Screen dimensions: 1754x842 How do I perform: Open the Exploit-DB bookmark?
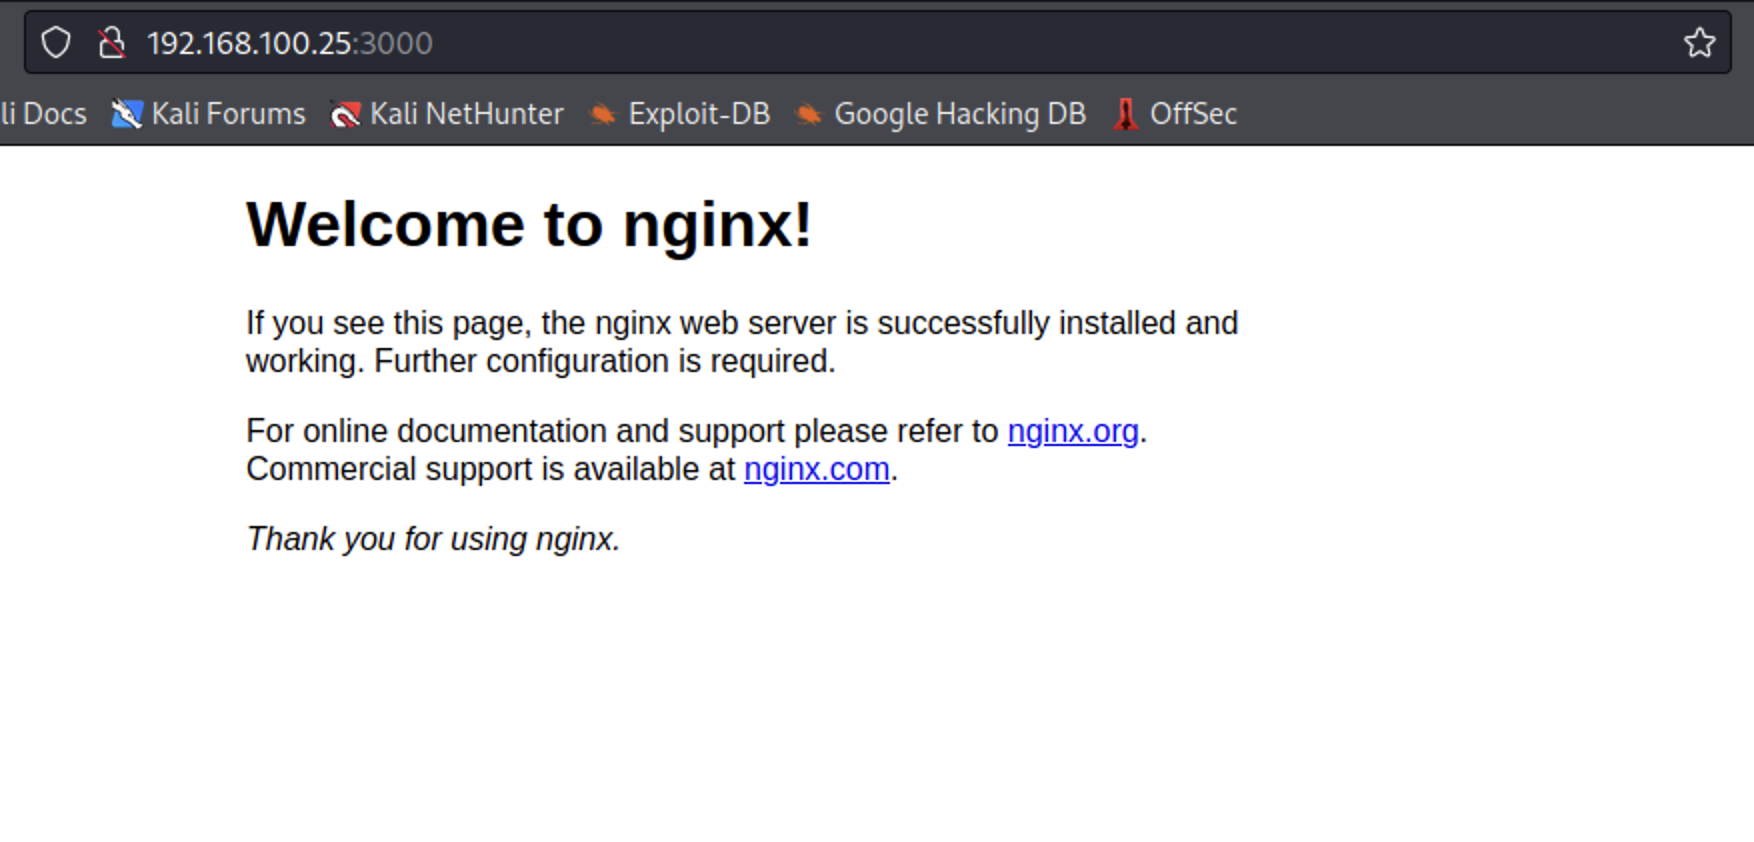coord(679,114)
